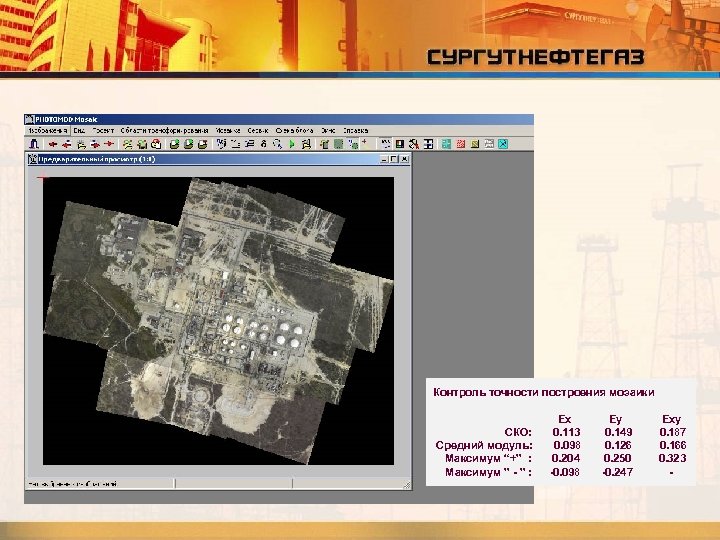Click the second red arrow icon with line
The image size is (720, 540).
point(67,144)
